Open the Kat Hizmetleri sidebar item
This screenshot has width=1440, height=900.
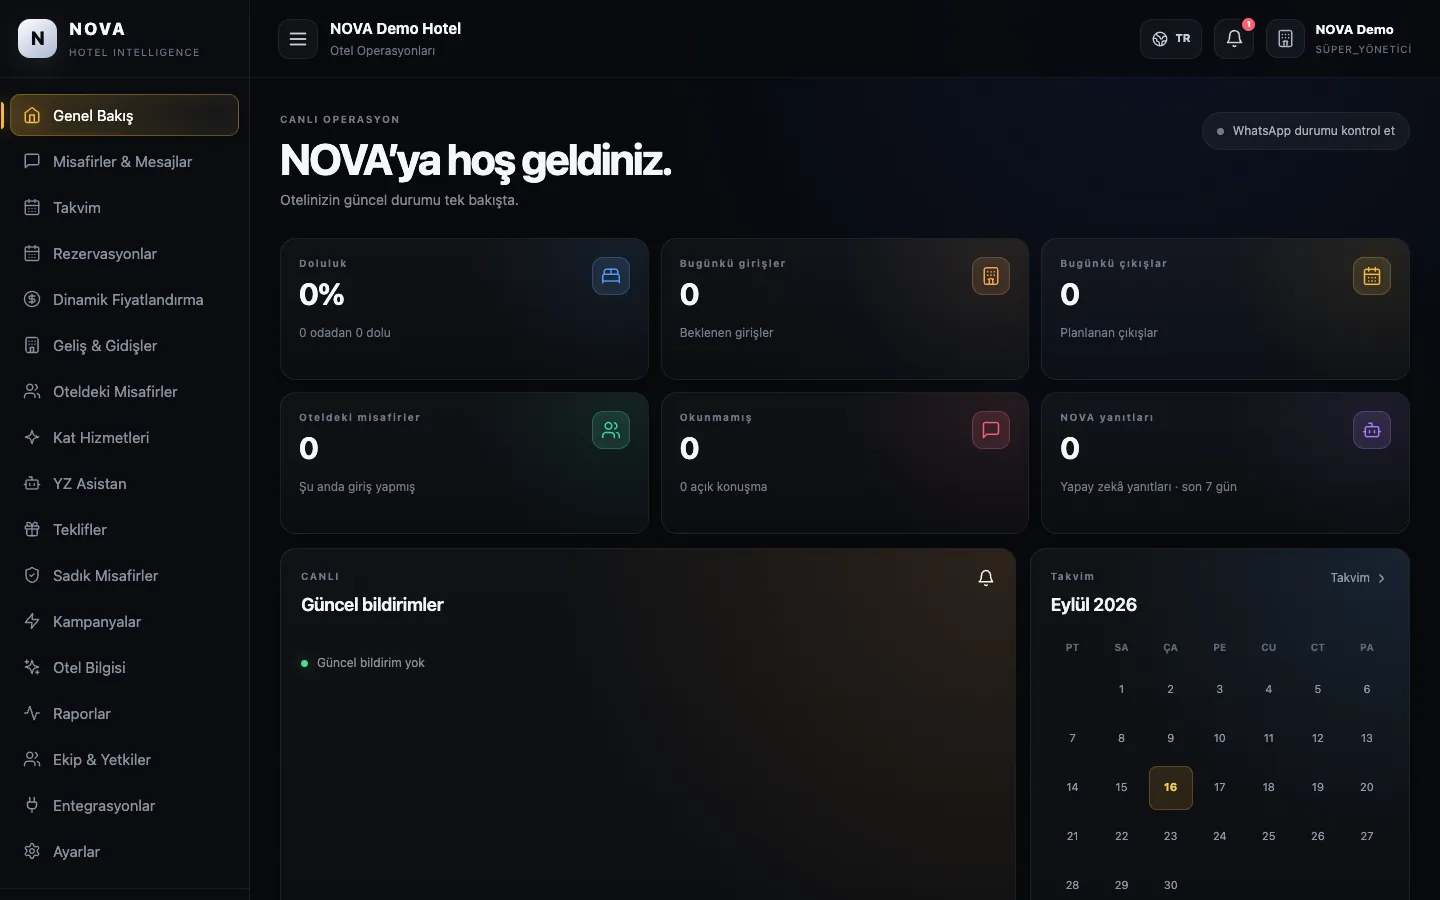pyautogui.click(x=124, y=437)
